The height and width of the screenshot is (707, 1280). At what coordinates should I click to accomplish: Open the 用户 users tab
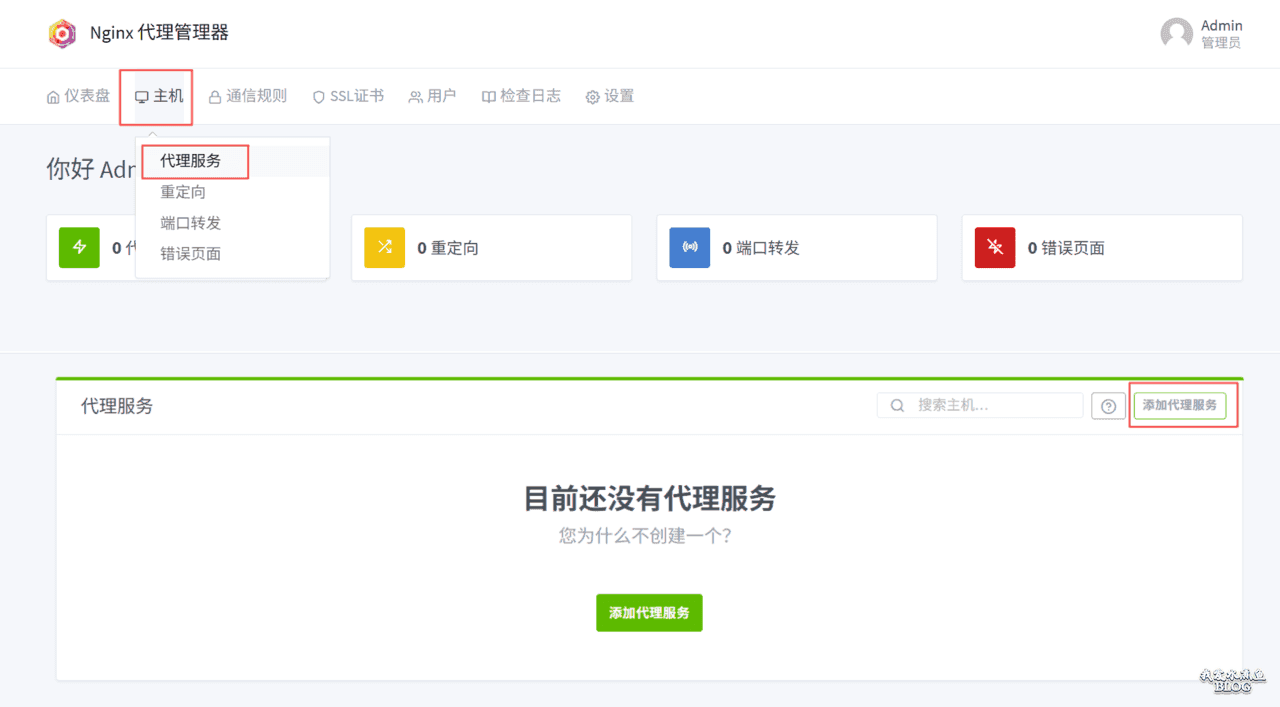coord(432,97)
